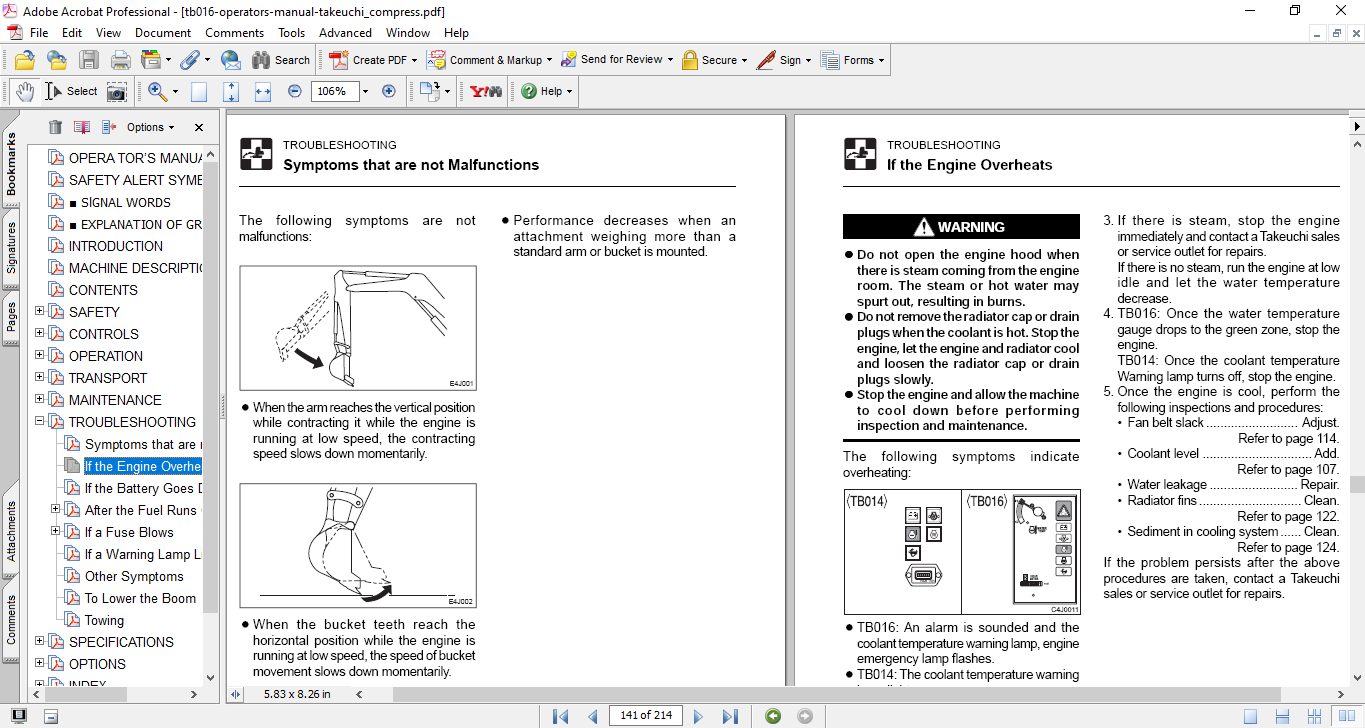Go to the last page
Viewport: 1365px width, 728px height.
[x=730, y=716]
